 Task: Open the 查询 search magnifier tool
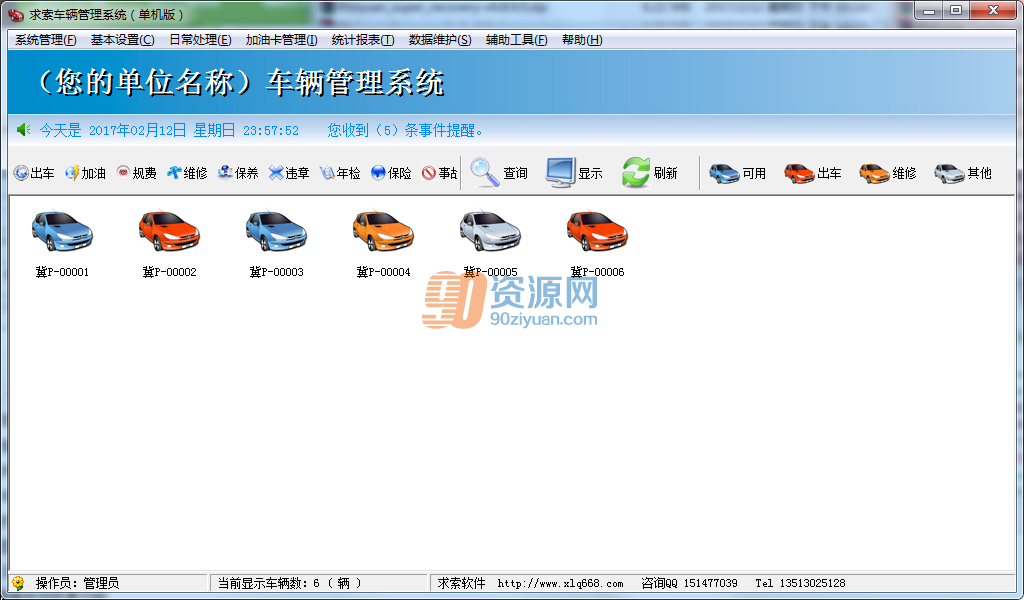pyautogui.click(x=499, y=173)
